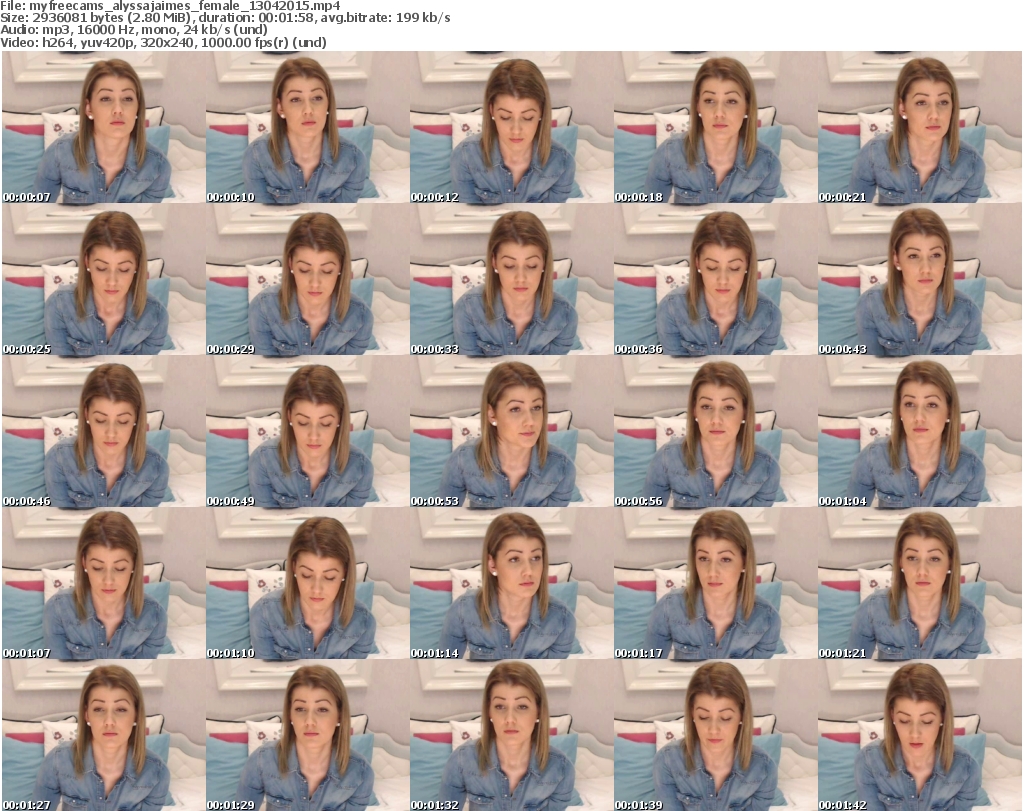Click the 00:00:25 video frame
The image size is (1024, 811).
point(103,280)
